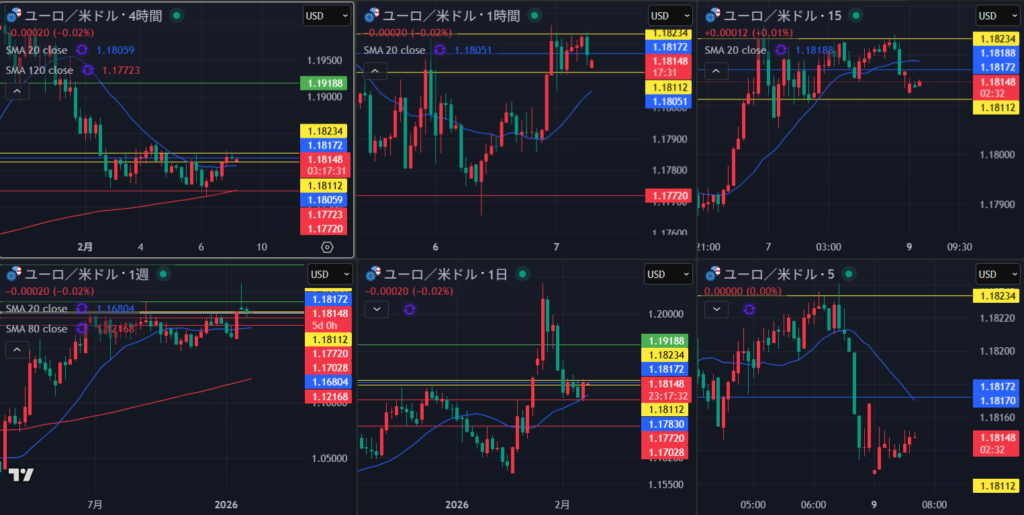Click green market status dot in 4-hour chart
Image resolution: width=1024 pixels, height=515 pixels.
pyautogui.click(x=176, y=16)
